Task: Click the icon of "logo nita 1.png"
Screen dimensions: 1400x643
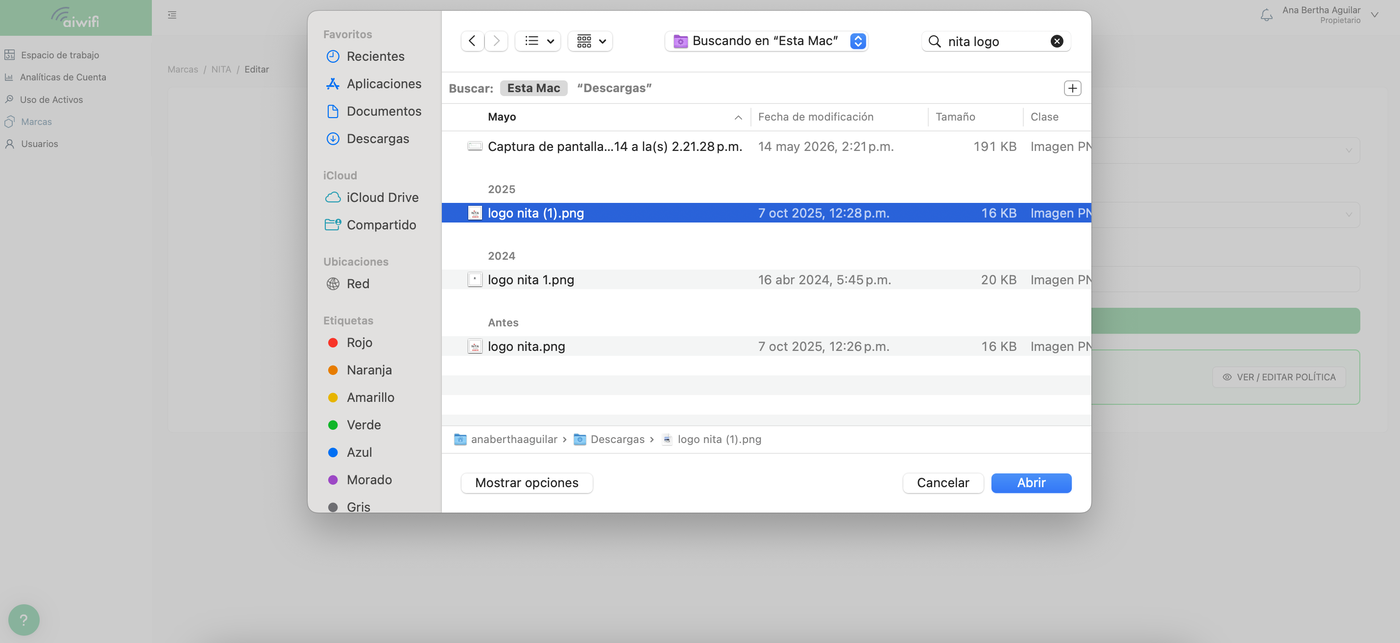Action: click(475, 280)
